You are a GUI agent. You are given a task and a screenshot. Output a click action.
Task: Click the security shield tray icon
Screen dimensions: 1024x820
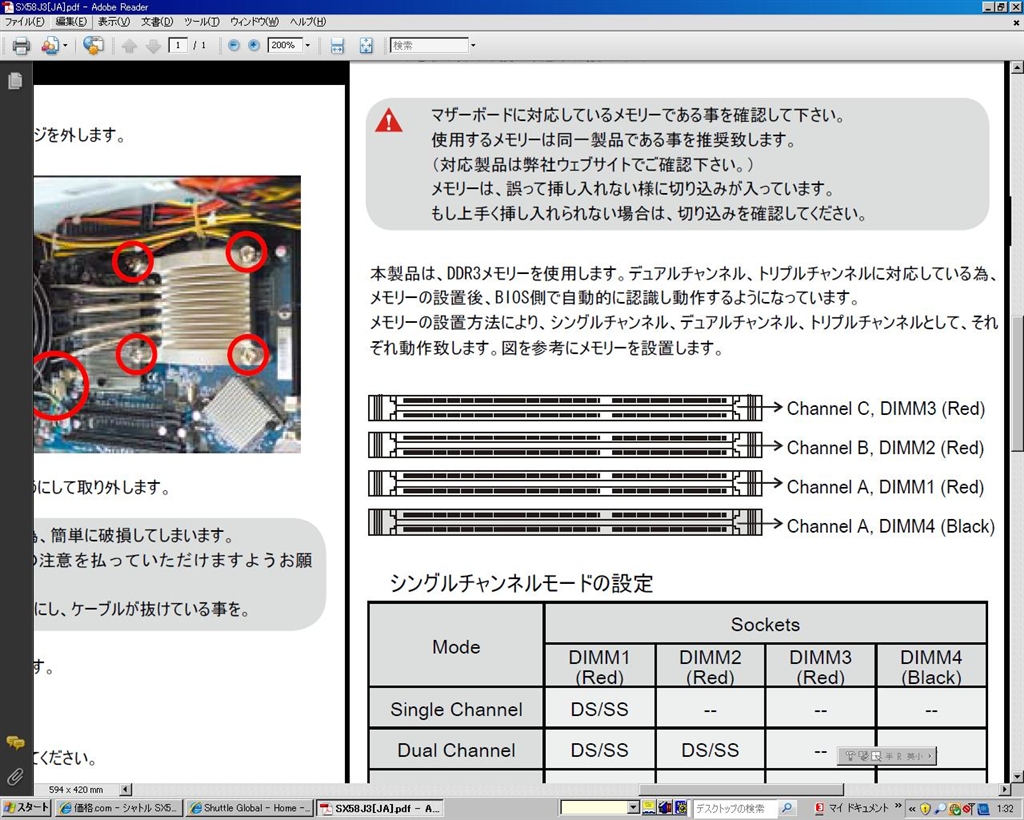(x=925, y=808)
